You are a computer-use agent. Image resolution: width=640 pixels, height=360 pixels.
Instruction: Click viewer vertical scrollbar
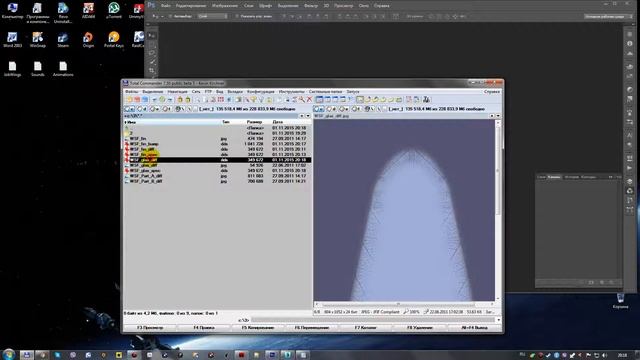coord(498,211)
